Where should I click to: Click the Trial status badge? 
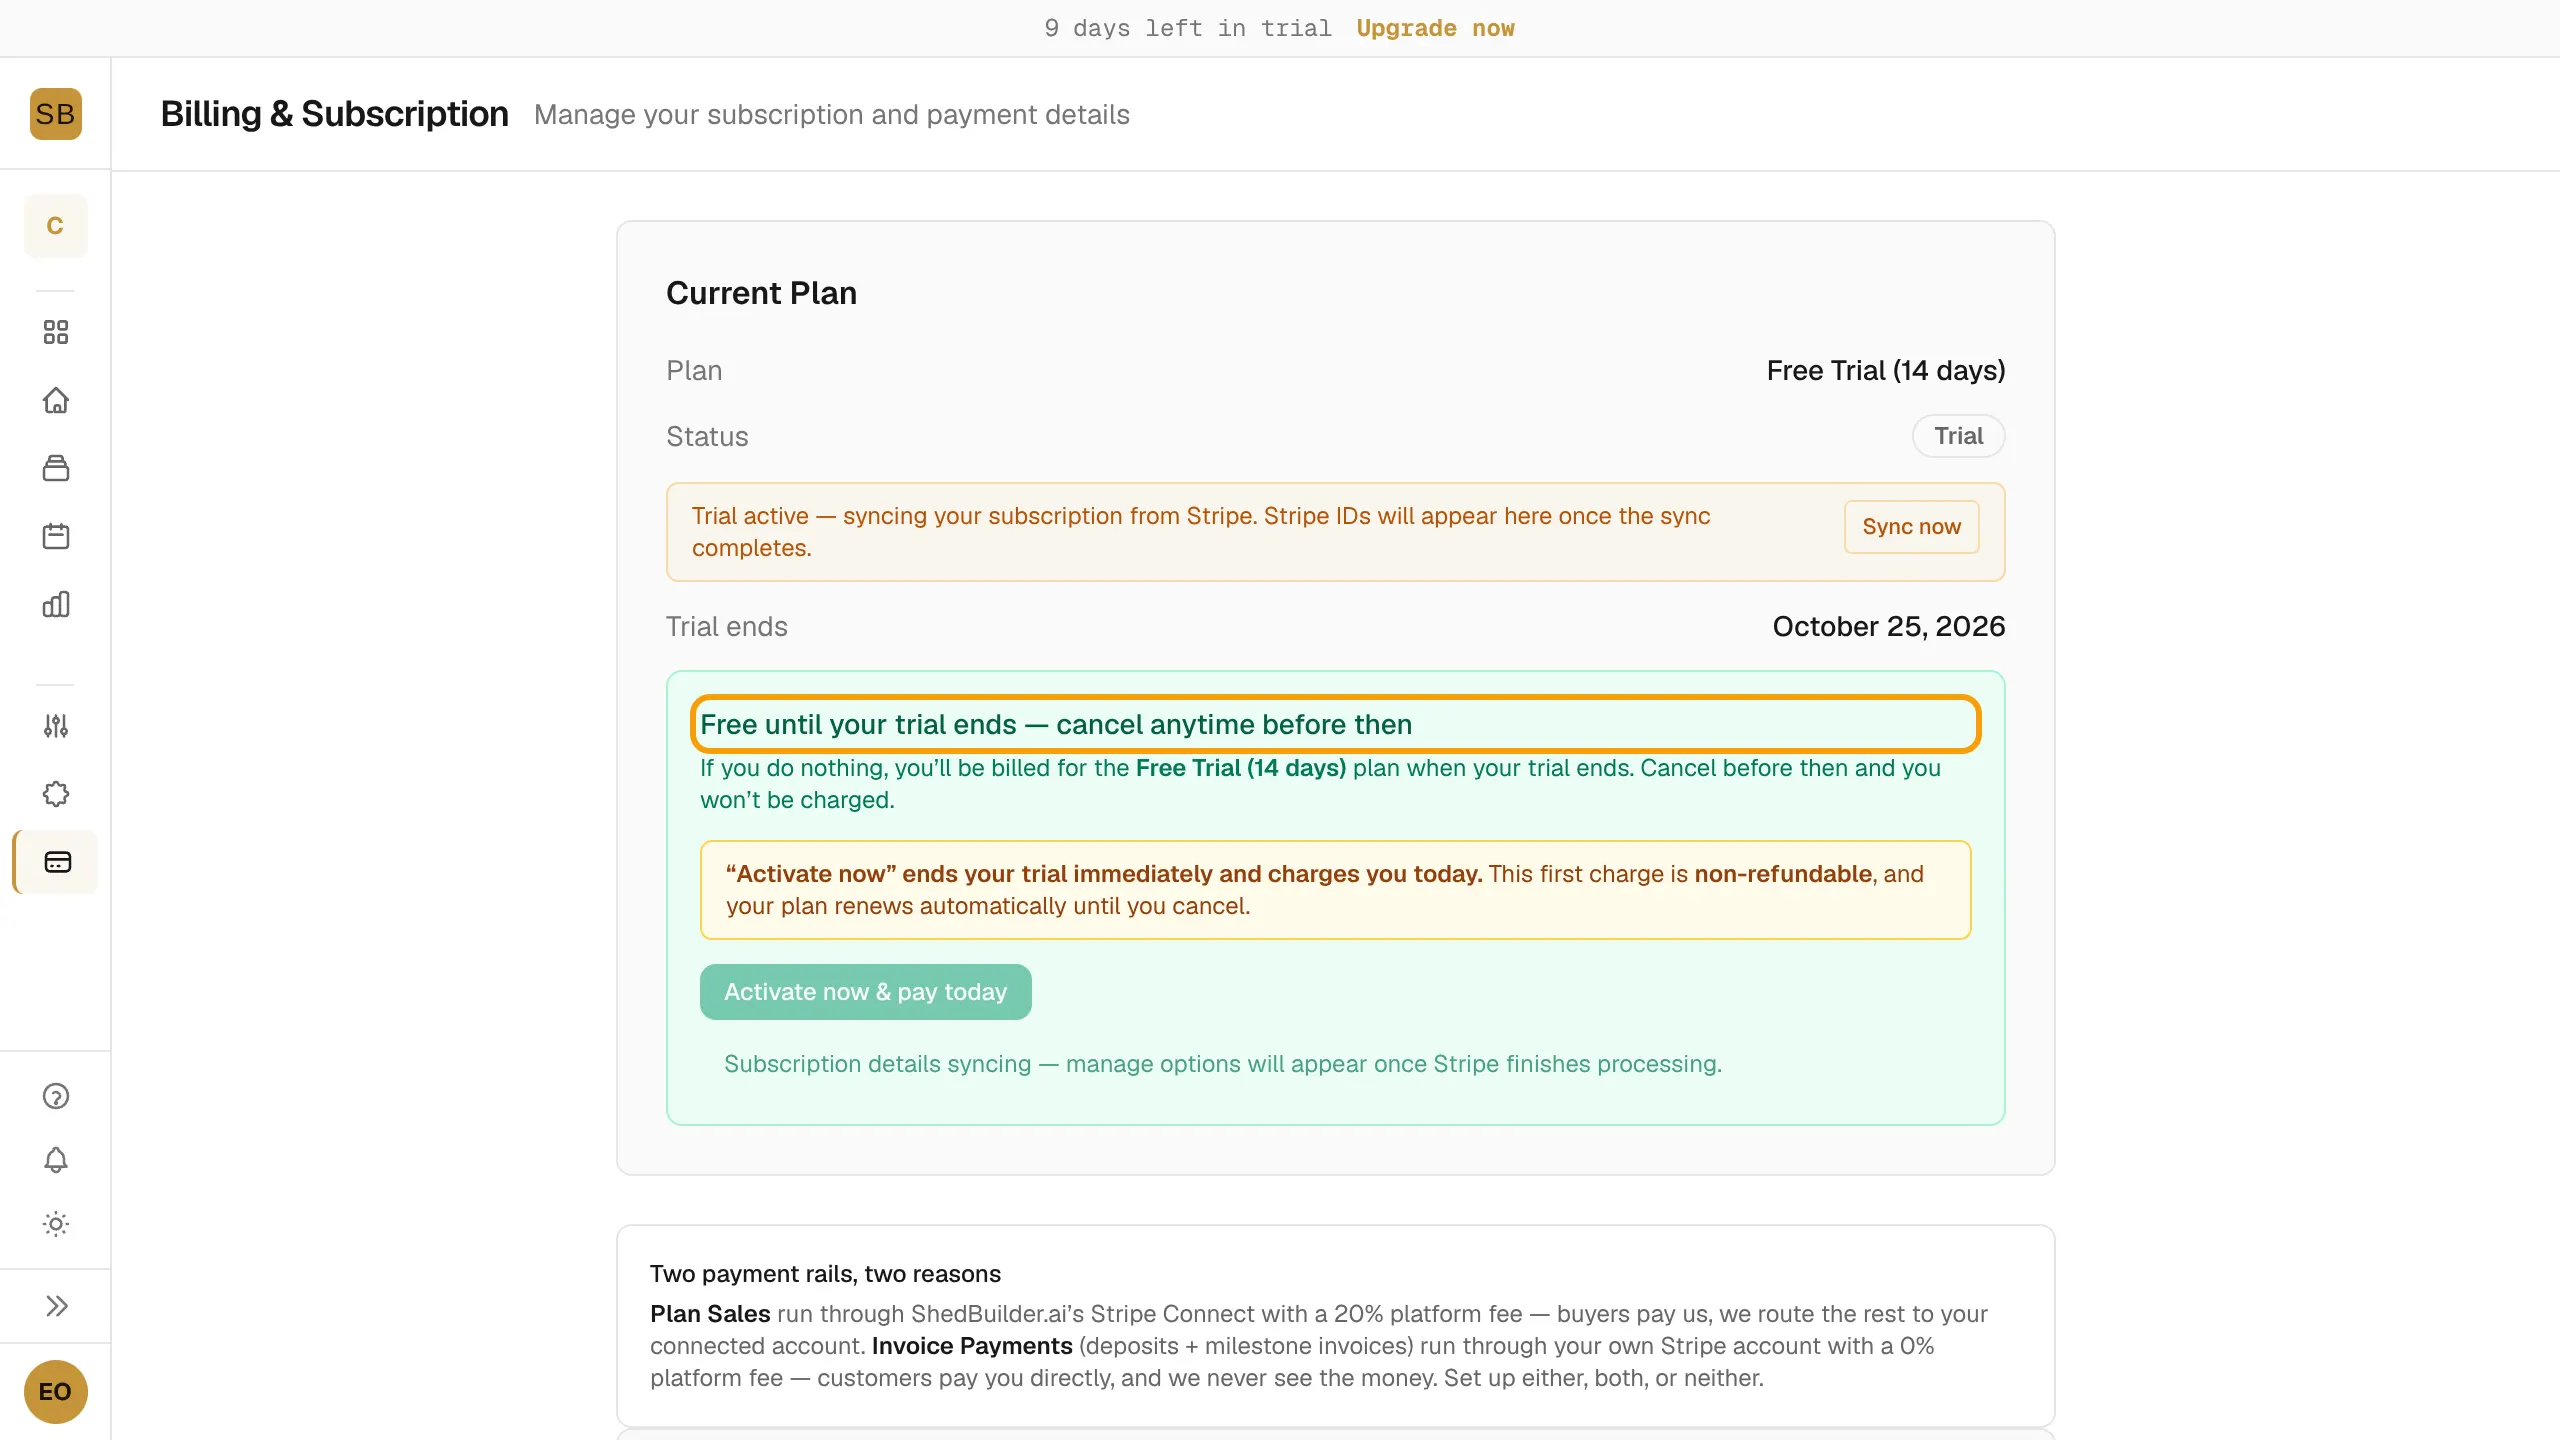1958,436
